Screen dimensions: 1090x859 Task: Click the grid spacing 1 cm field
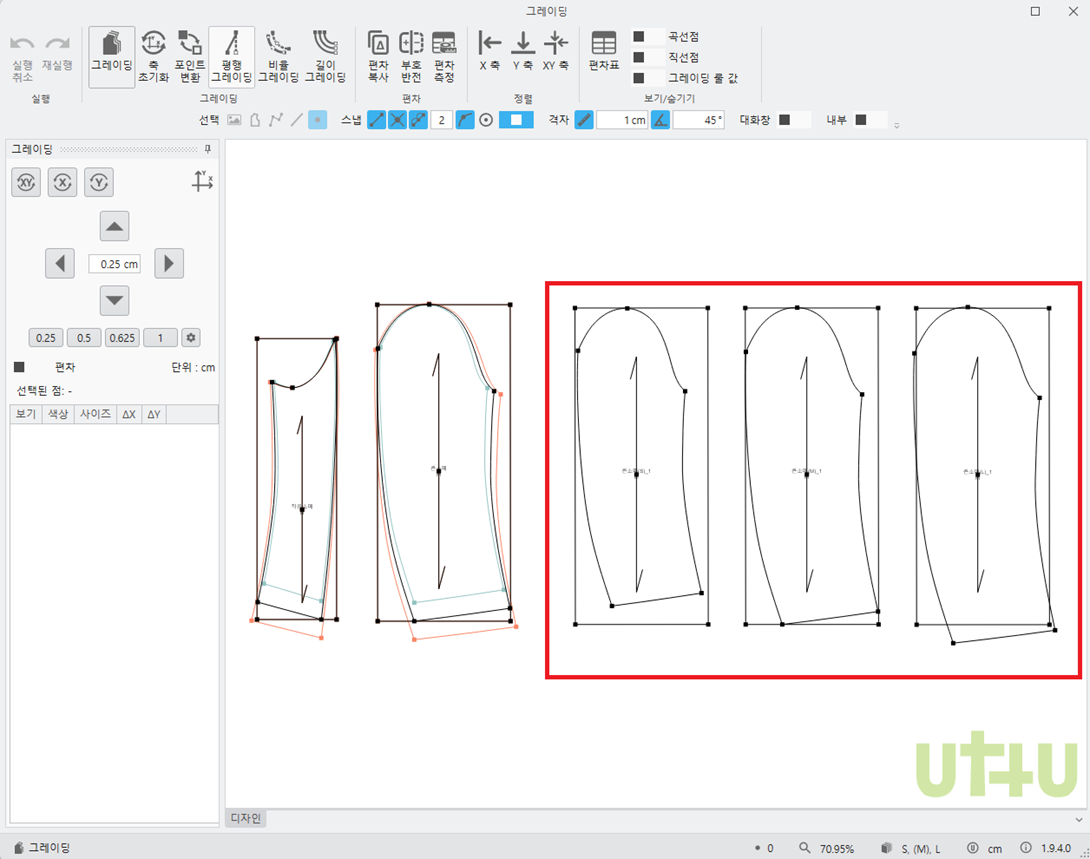click(x=623, y=120)
